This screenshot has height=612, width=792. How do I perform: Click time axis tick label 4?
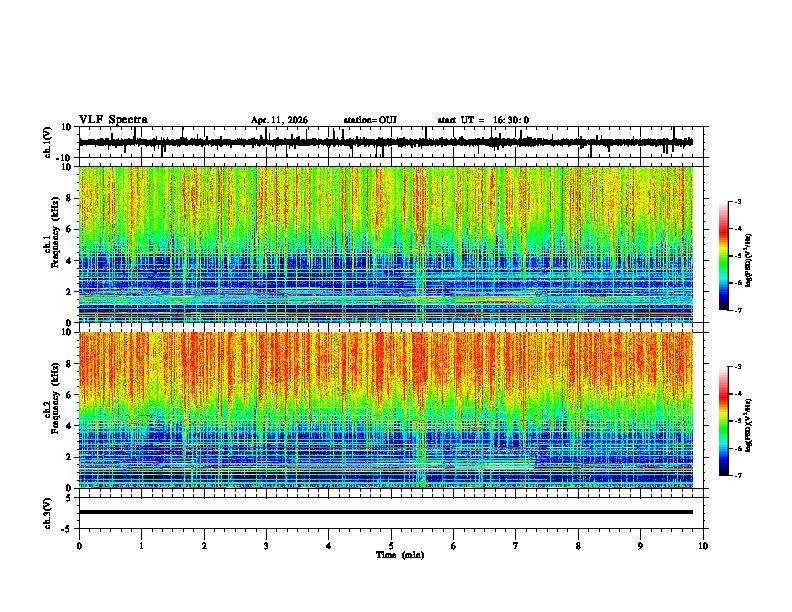coord(329,546)
